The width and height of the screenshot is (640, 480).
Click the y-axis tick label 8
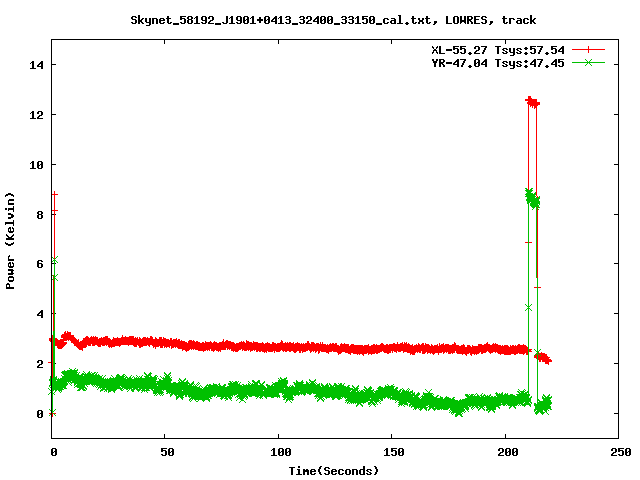[40, 215]
